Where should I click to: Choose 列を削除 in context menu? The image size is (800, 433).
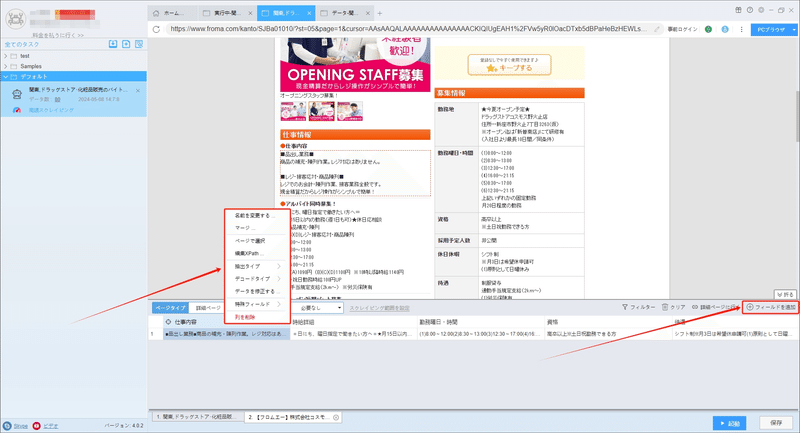coord(257,317)
